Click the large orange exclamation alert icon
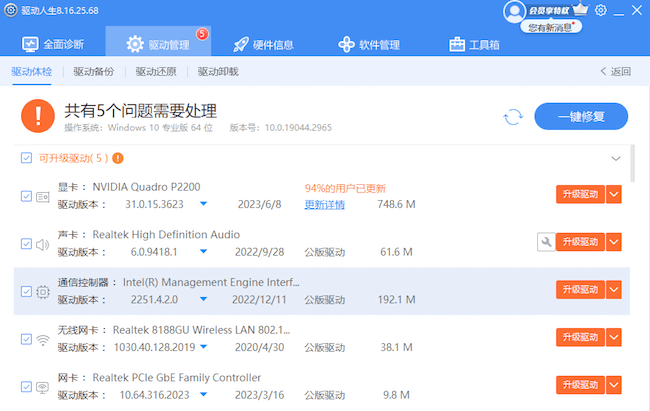The width and height of the screenshot is (650, 411). [x=38, y=116]
